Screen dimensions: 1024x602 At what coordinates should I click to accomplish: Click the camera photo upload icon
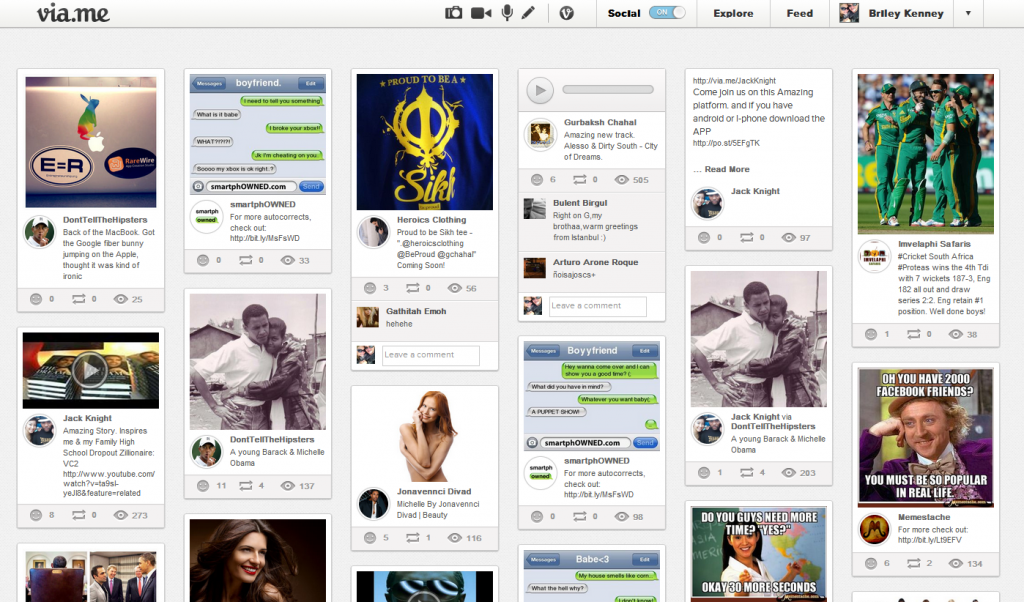(454, 13)
